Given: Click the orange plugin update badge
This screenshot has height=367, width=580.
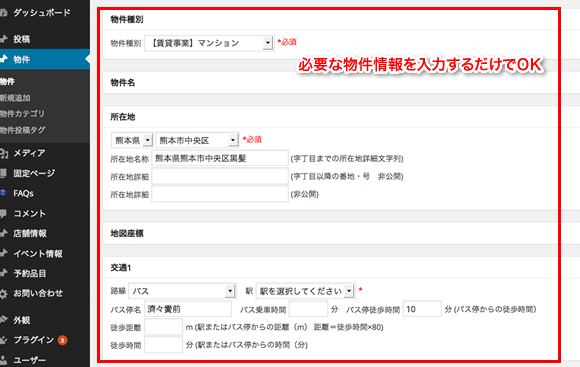Looking at the screenshot, I should click(63, 340).
